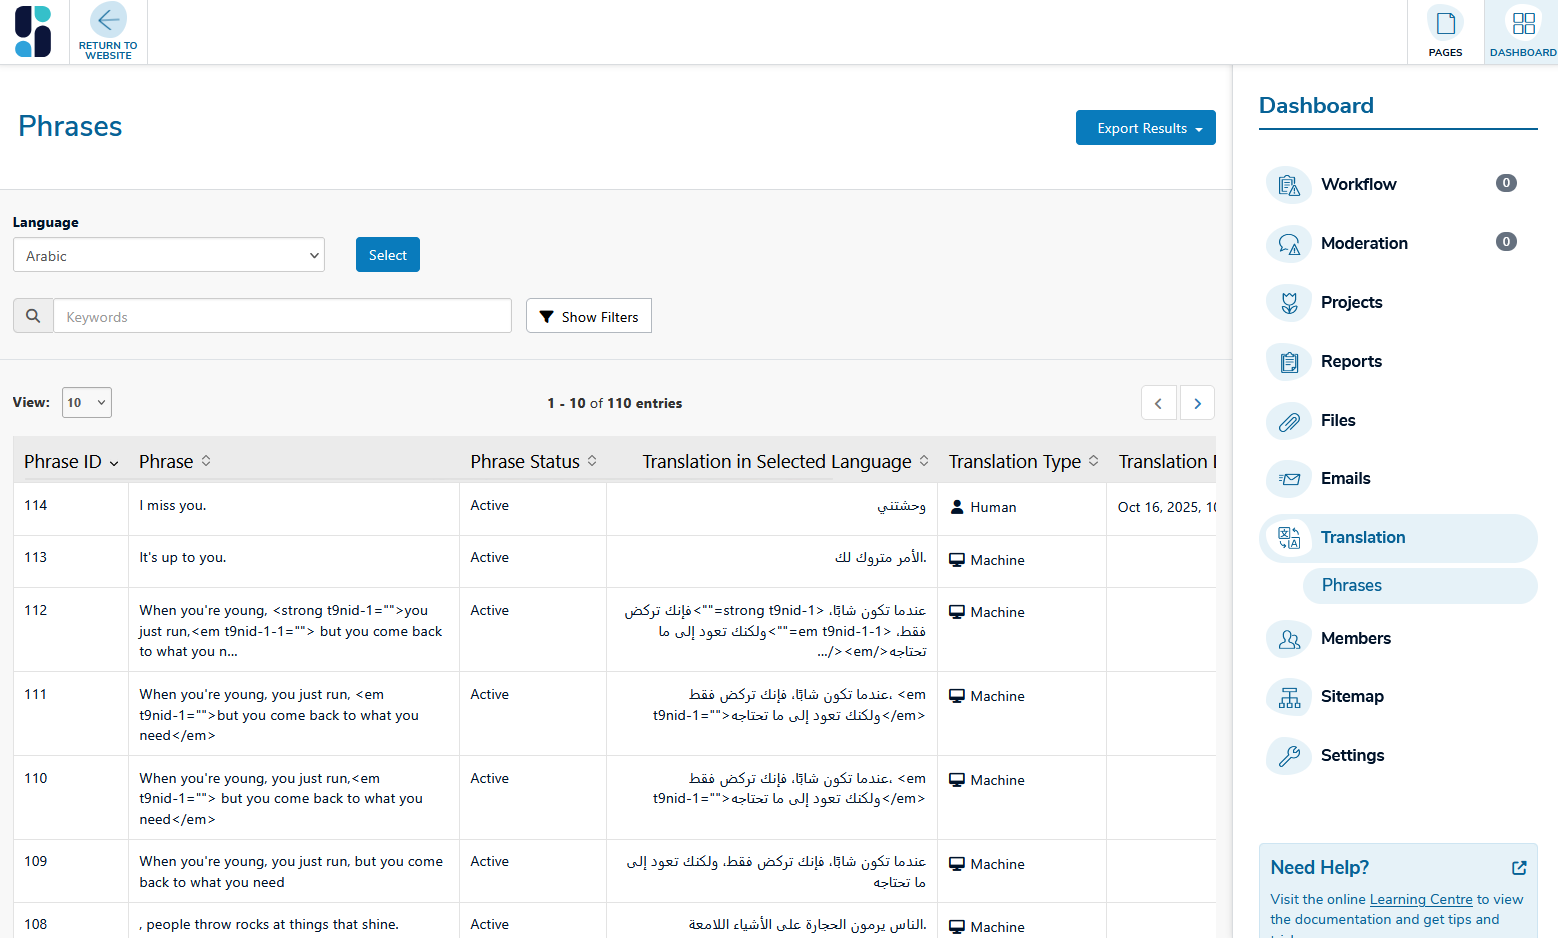Click the Show Filters button
1558x938 pixels.
point(589,316)
